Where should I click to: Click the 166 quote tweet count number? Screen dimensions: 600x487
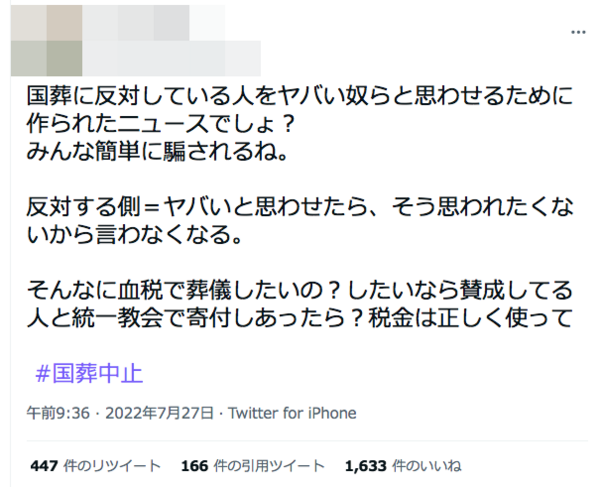195,466
